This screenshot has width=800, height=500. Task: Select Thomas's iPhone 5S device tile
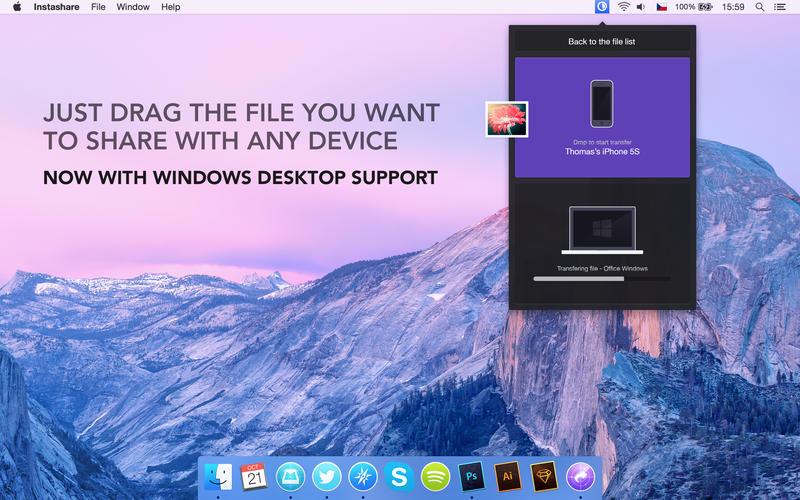pos(602,117)
